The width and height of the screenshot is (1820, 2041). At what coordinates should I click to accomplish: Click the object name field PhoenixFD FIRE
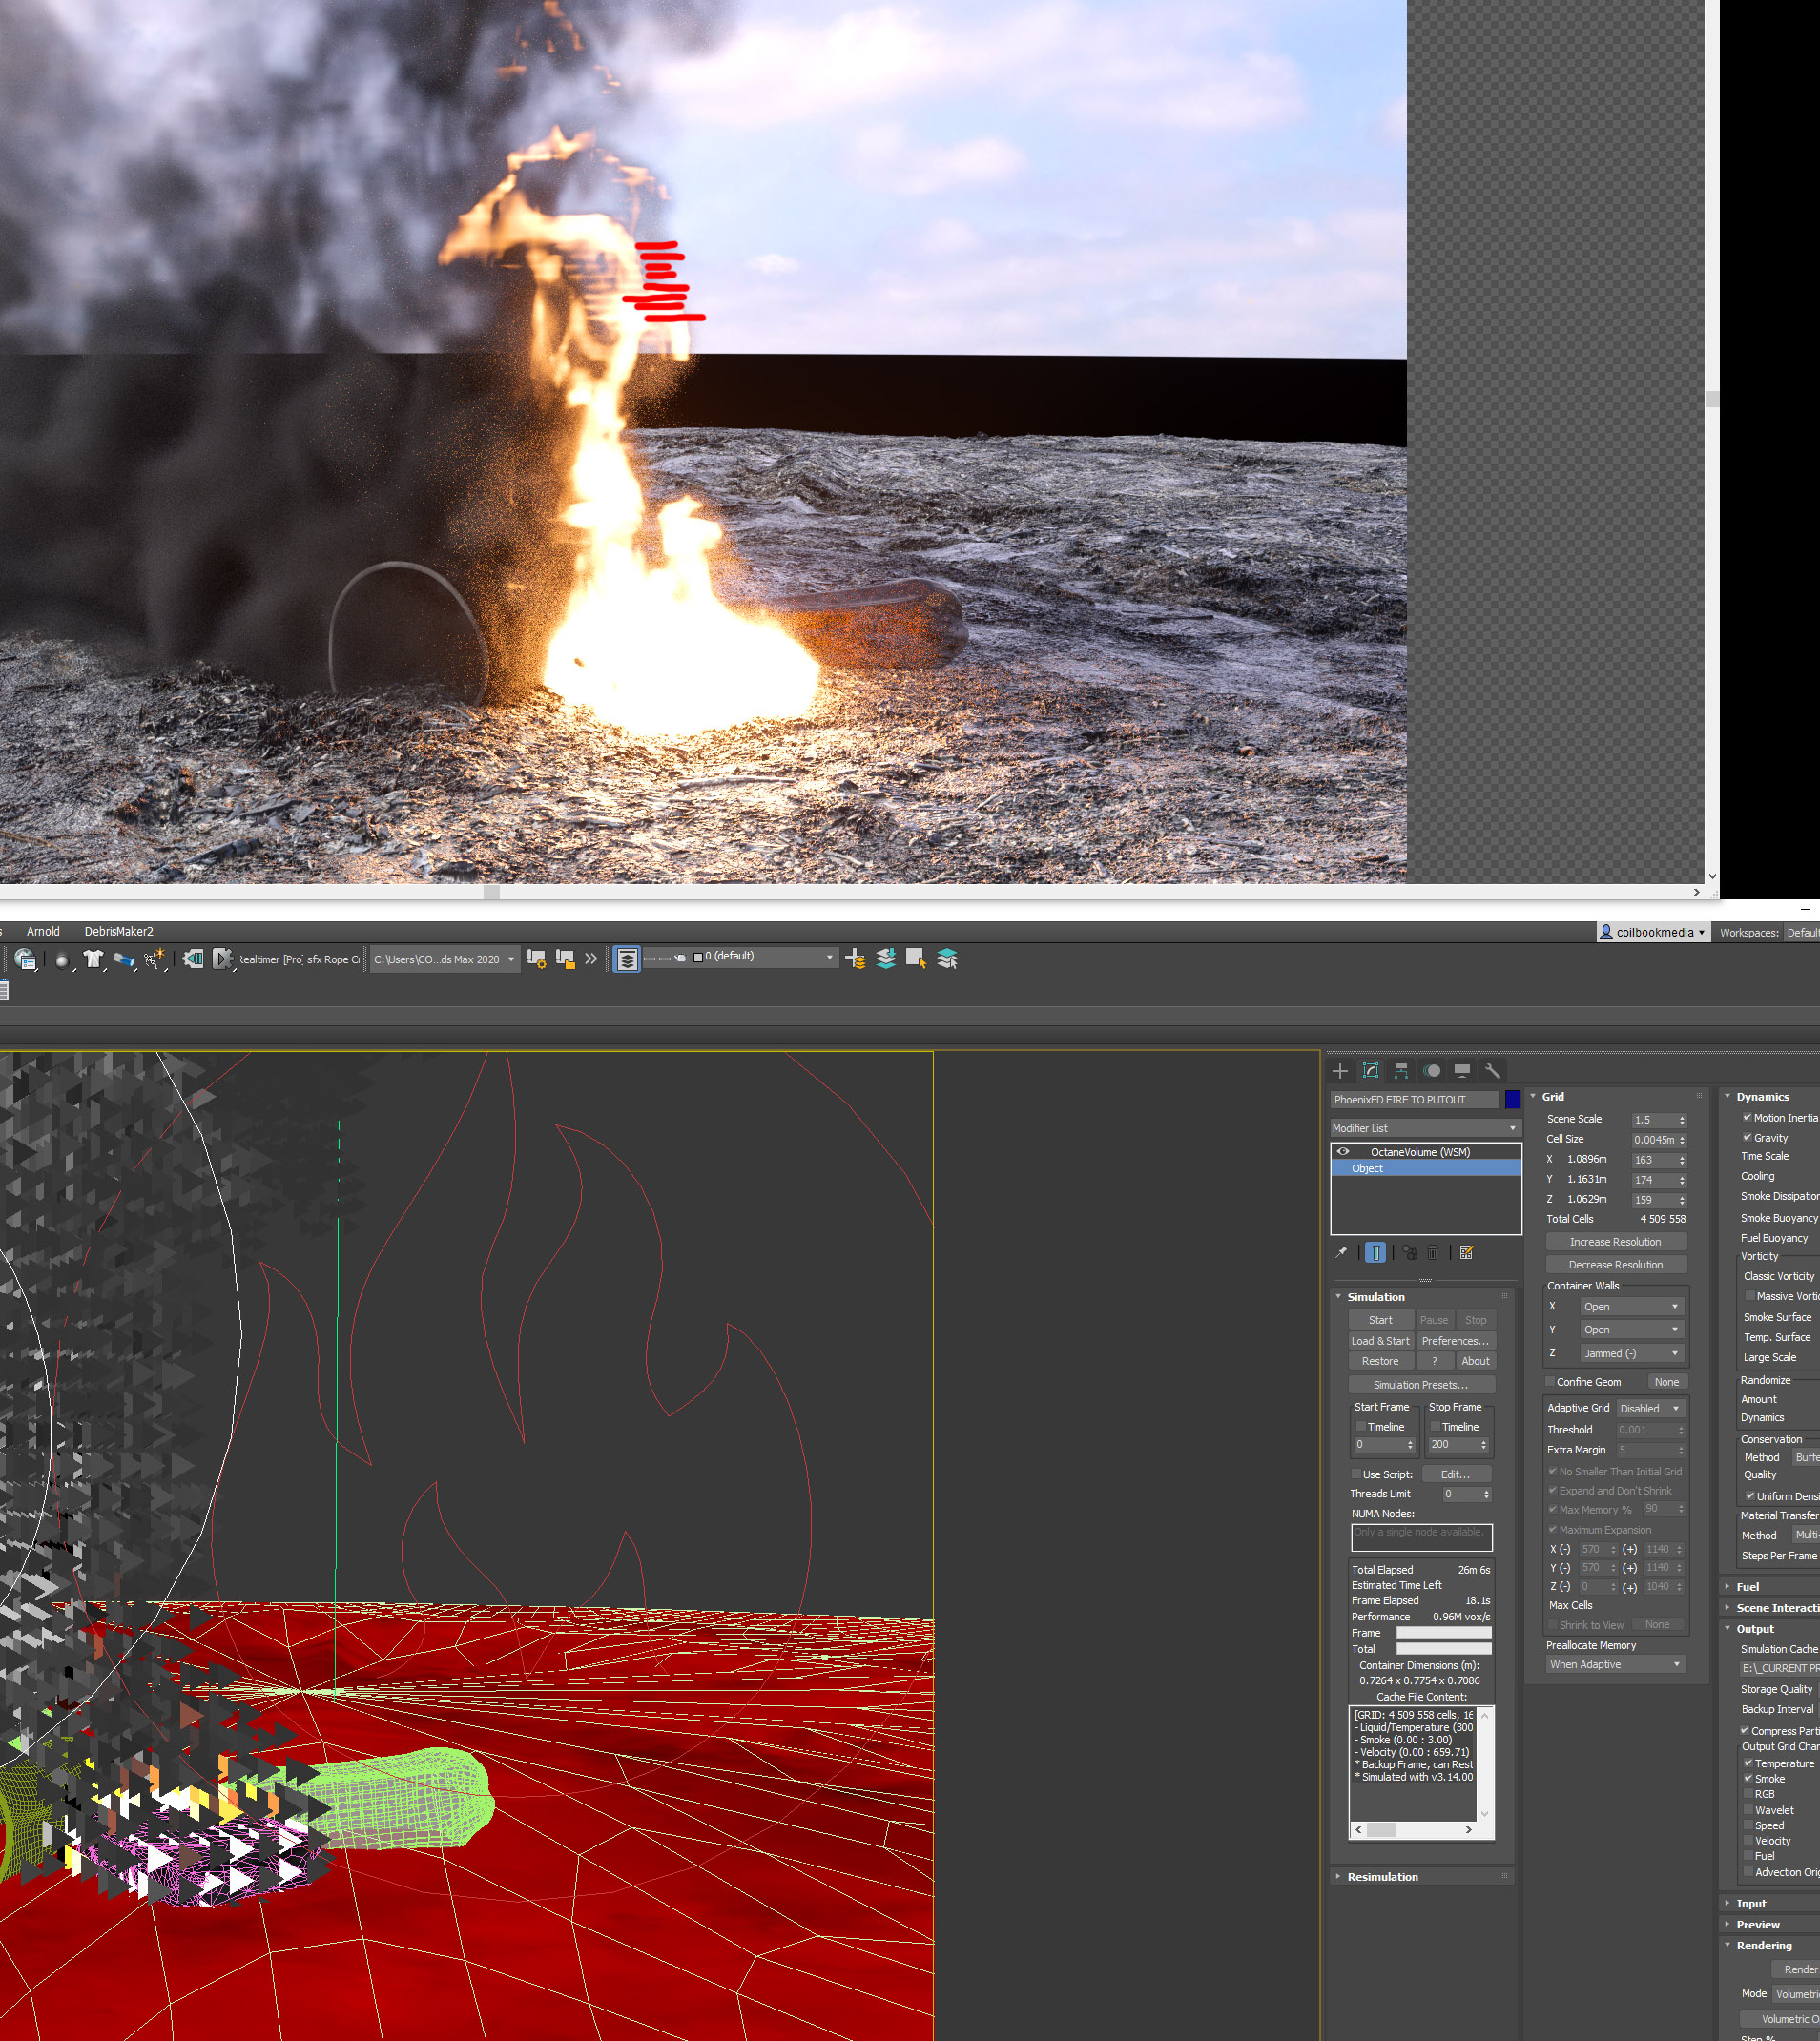point(1414,1100)
